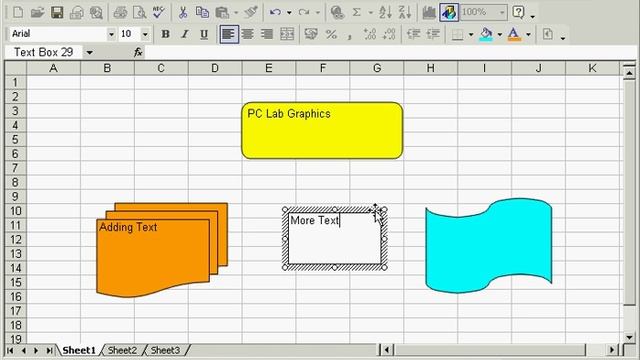The width and height of the screenshot is (640, 360).
Task: Open the Undo history dropdown arrow
Action: tap(289, 13)
